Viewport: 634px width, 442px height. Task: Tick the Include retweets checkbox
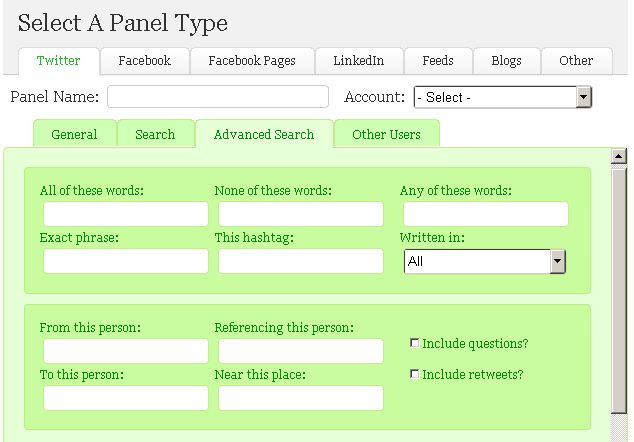click(x=414, y=374)
